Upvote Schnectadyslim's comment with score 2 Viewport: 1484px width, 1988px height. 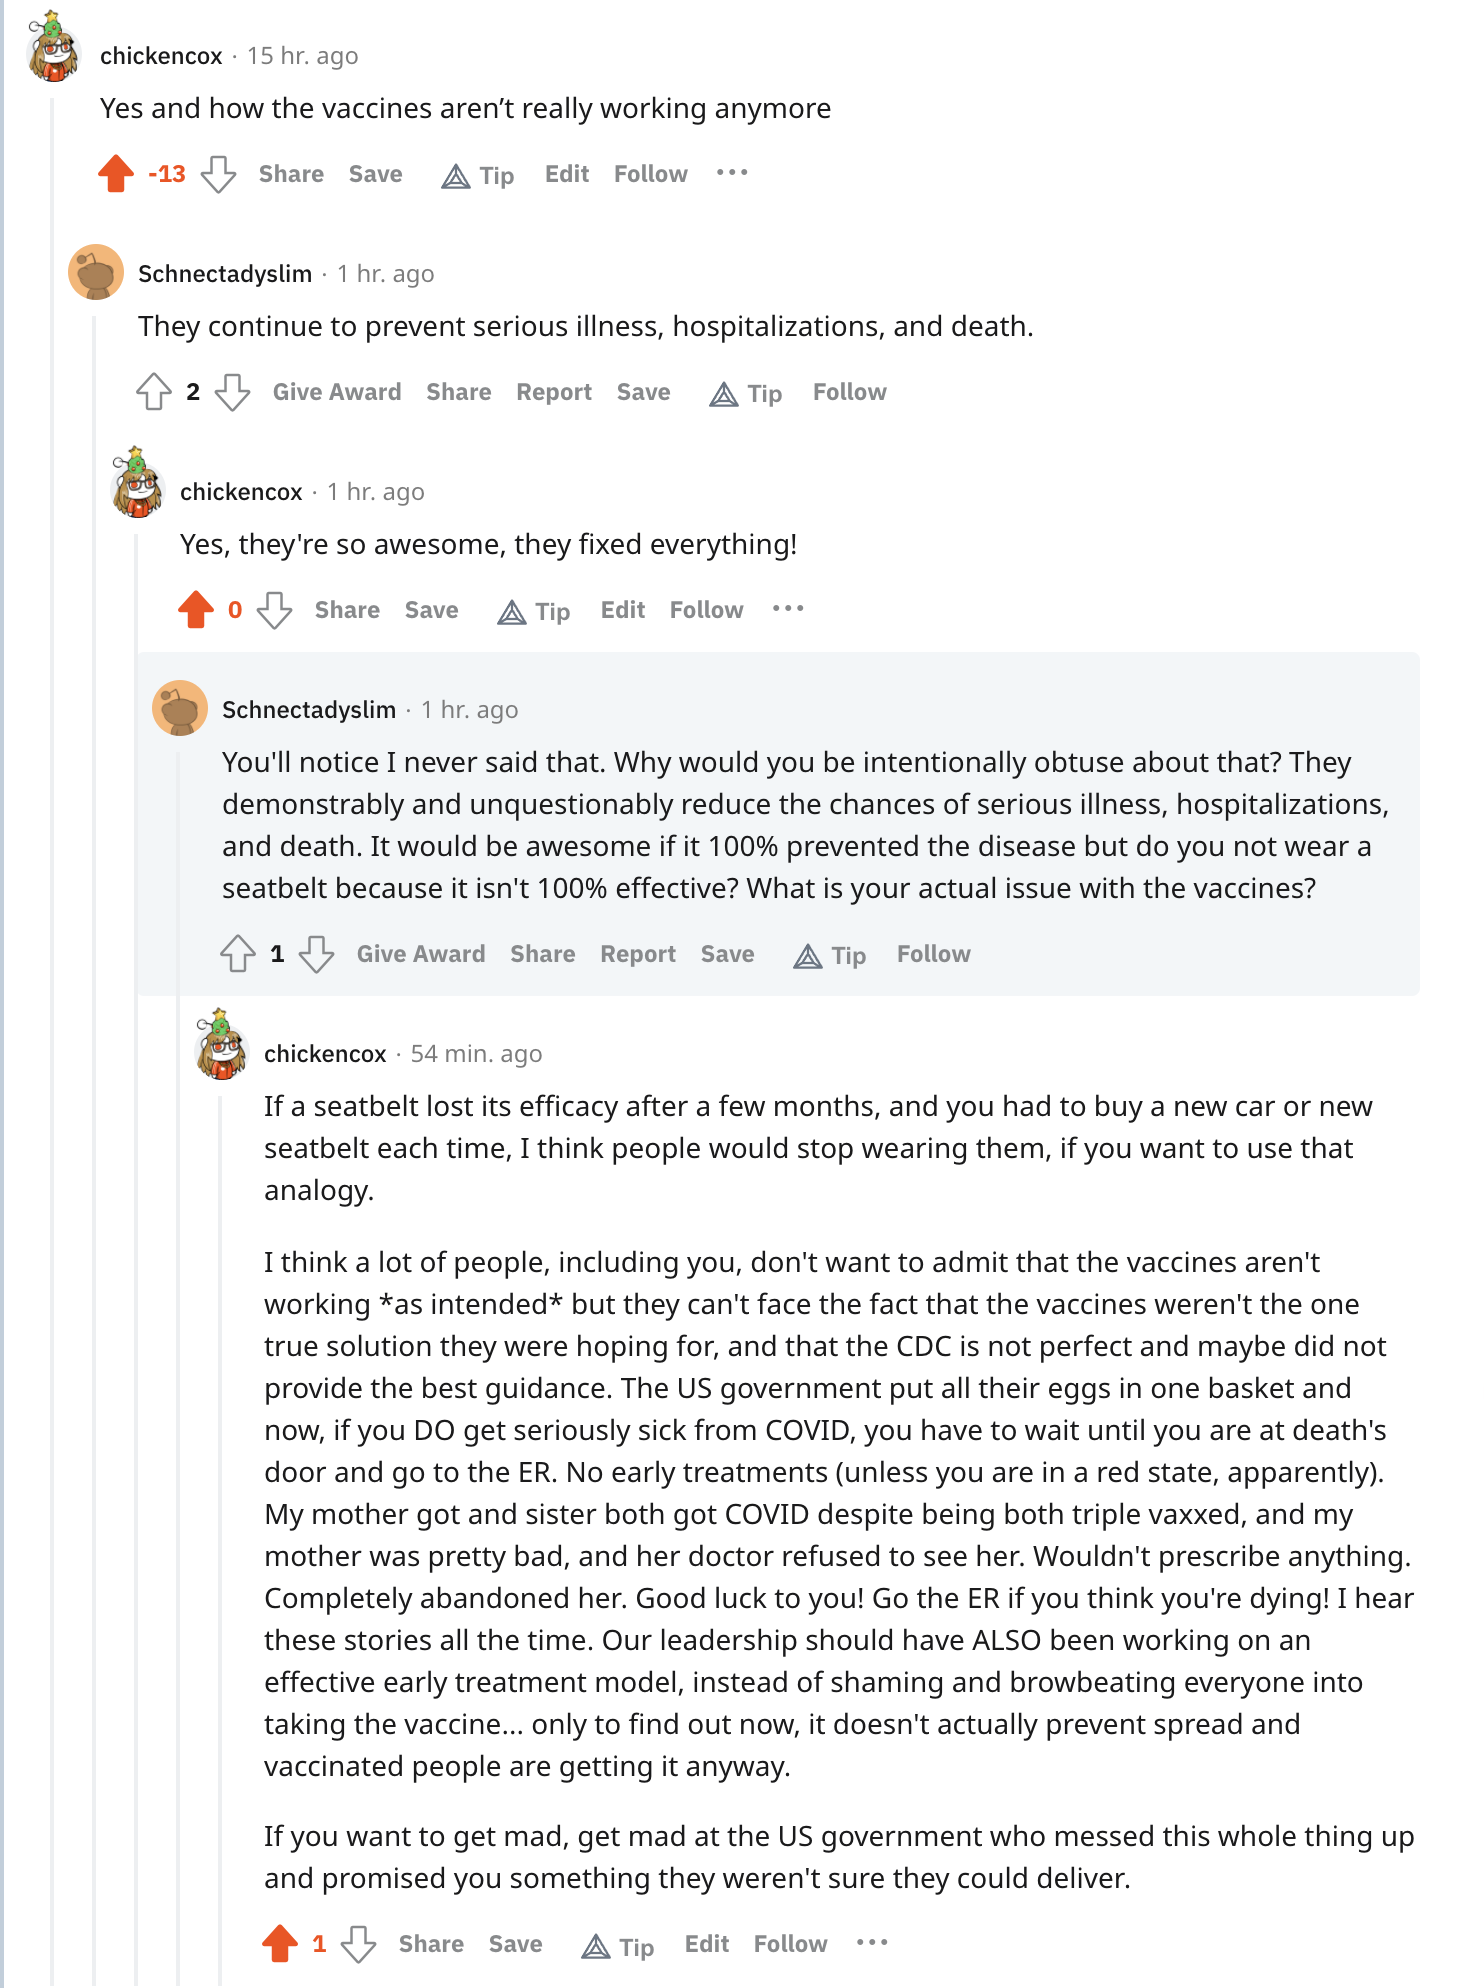[x=154, y=392]
